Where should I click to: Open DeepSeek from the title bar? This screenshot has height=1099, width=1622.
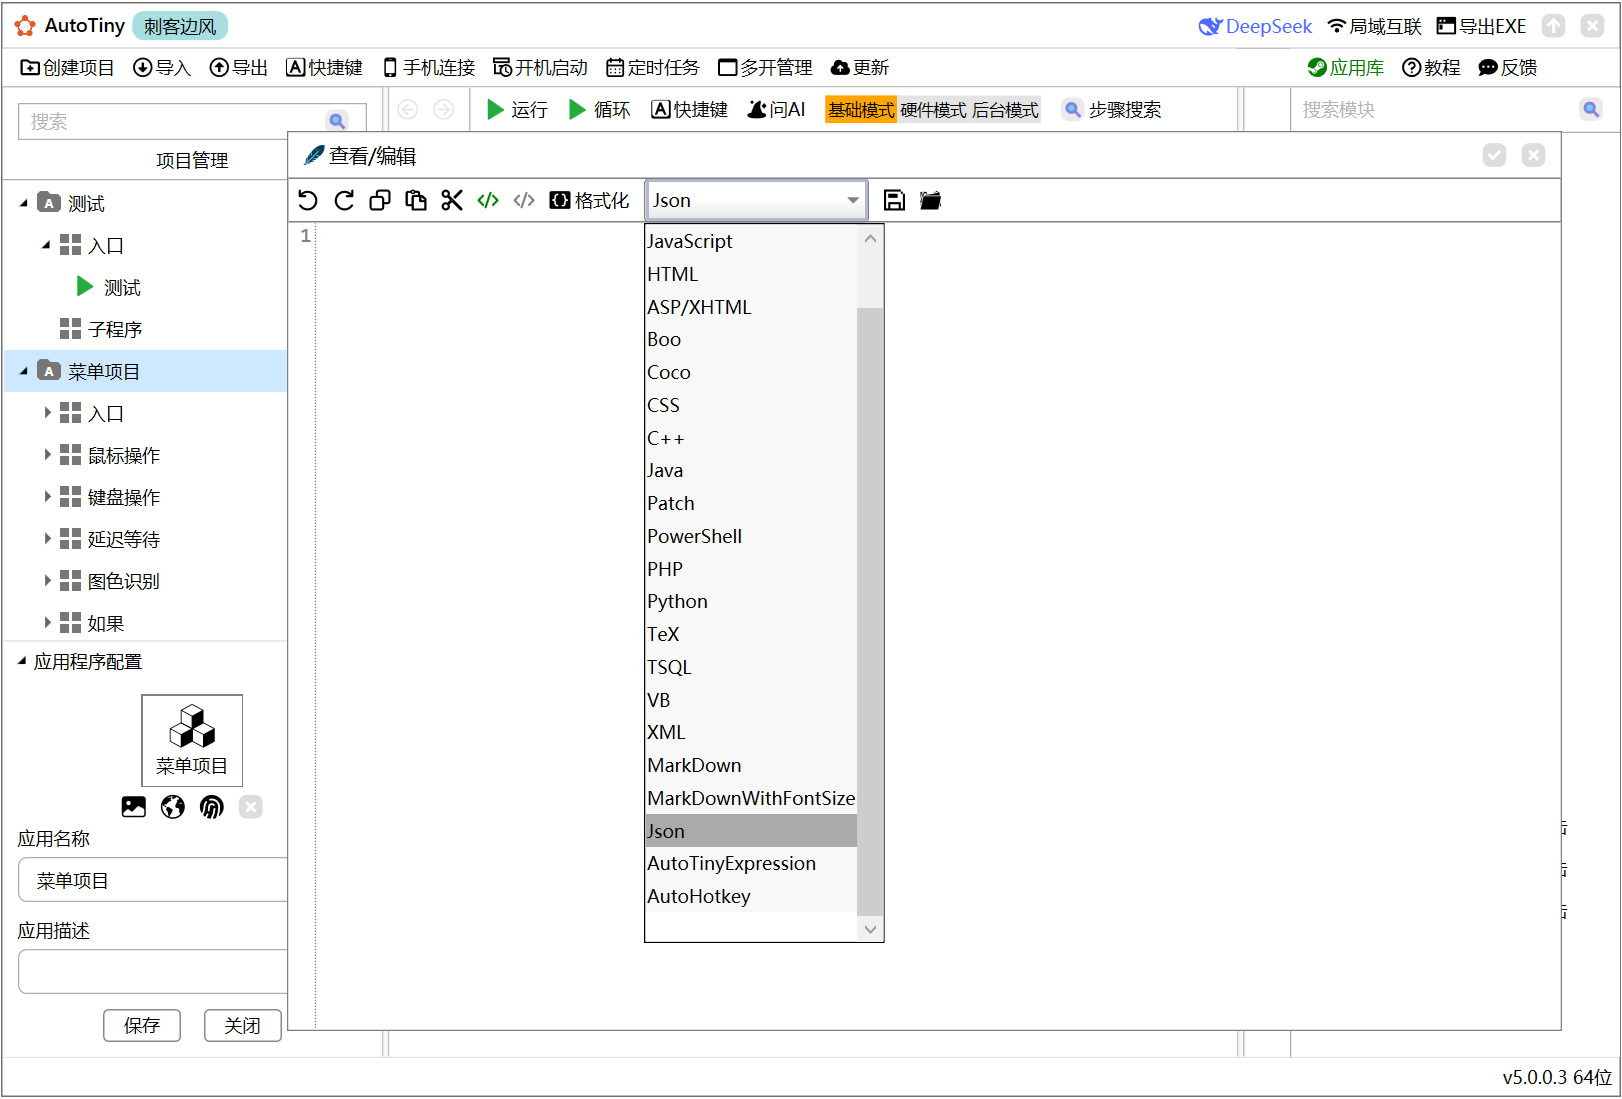click(1256, 26)
